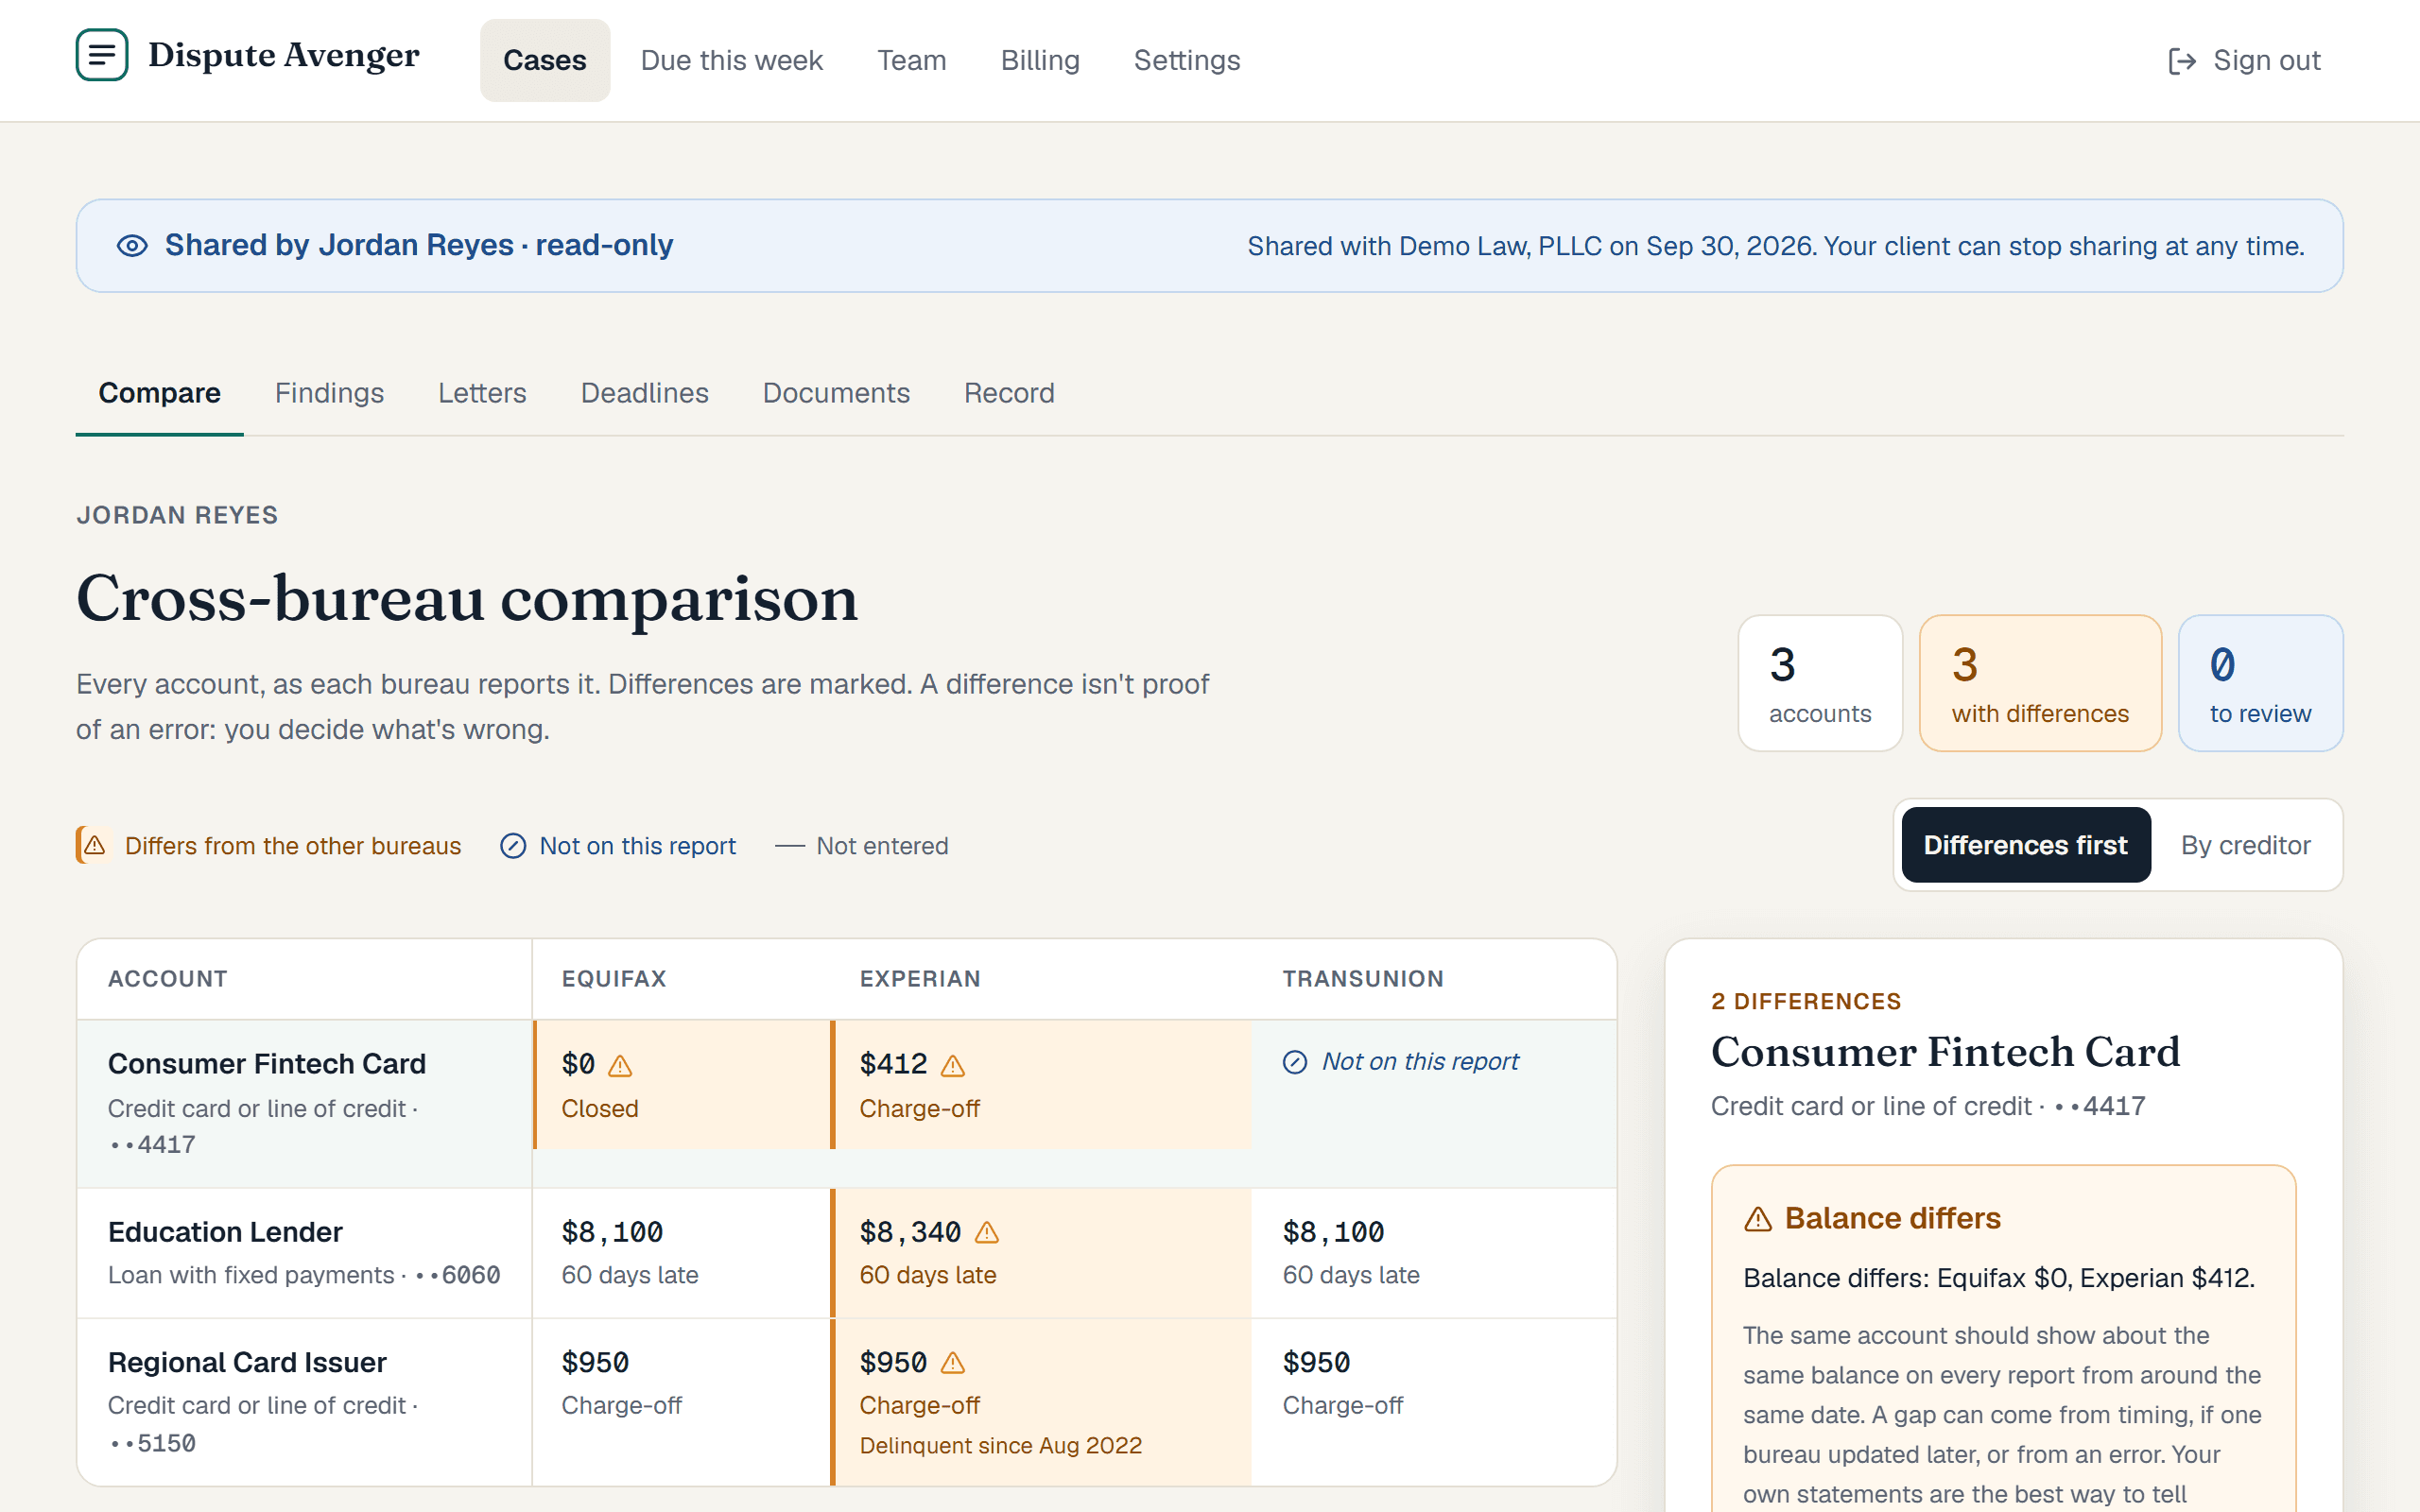Switch sorting to By creditor
This screenshot has width=2420, height=1512.
2245,845
